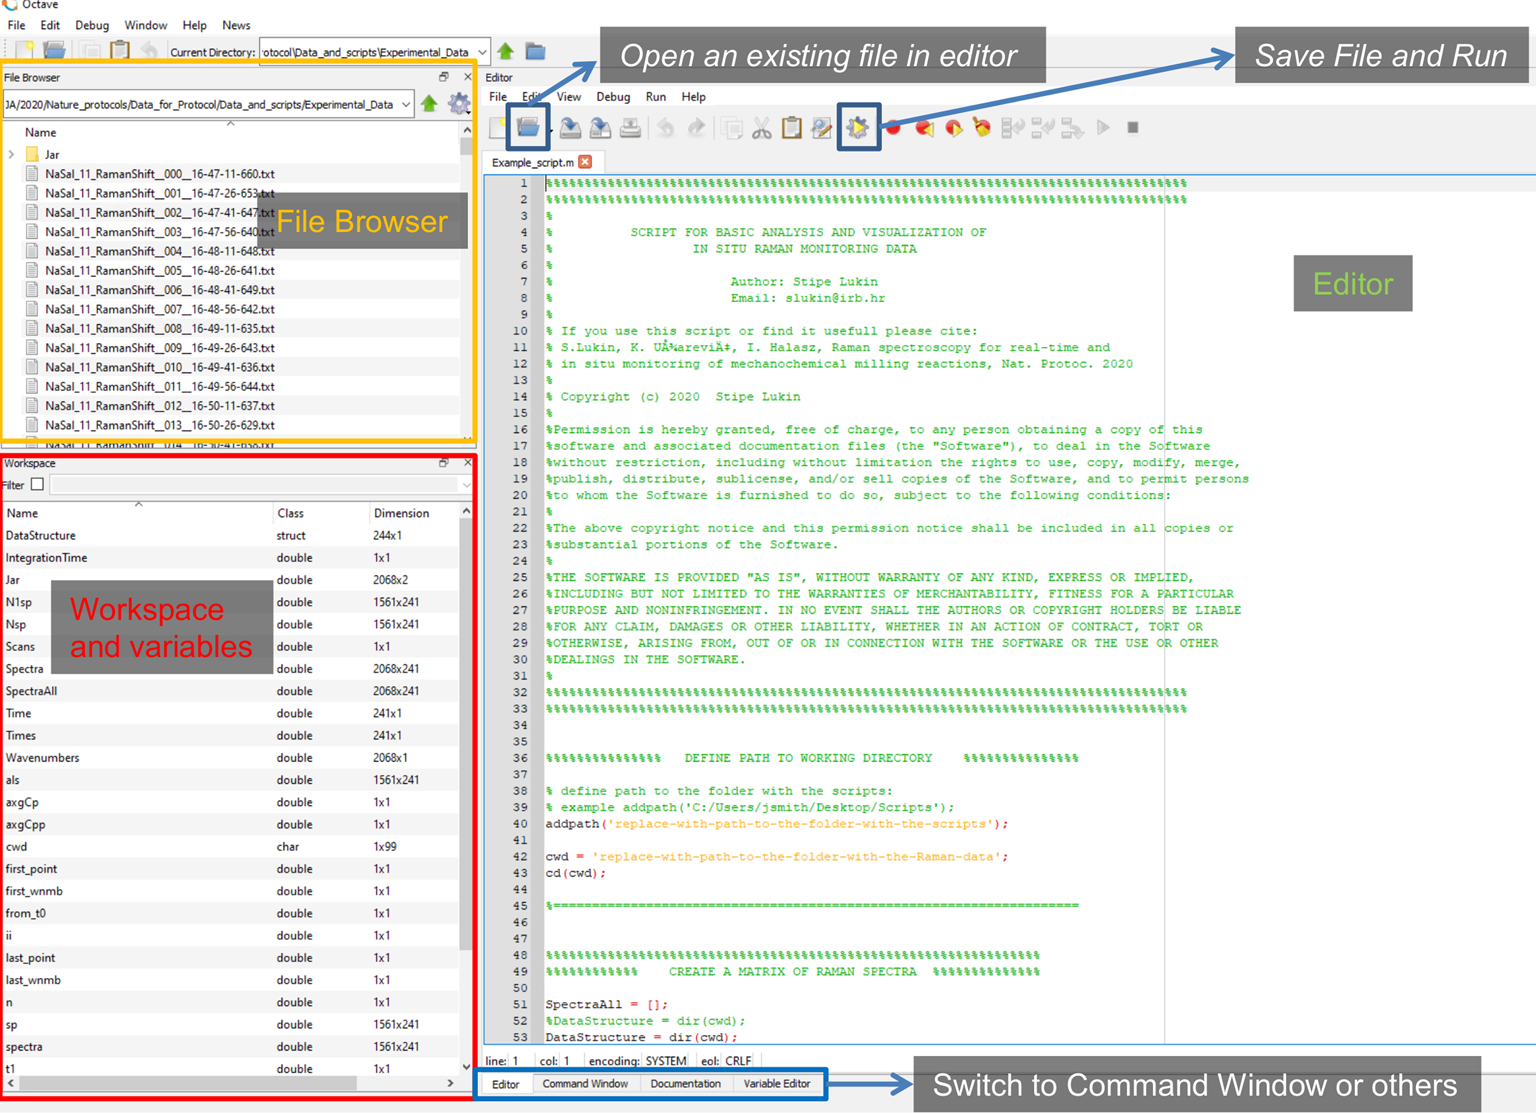The width and height of the screenshot is (1536, 1113).
Task: Open Current Directory dropdown
Action: [482, 51]
